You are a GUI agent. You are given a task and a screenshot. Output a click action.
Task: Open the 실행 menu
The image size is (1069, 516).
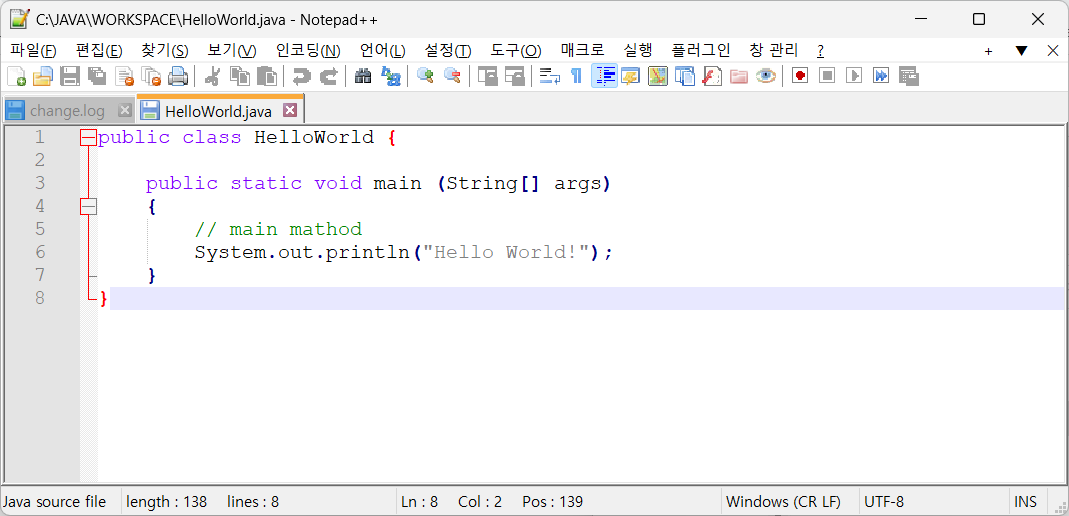click(638, 50)
